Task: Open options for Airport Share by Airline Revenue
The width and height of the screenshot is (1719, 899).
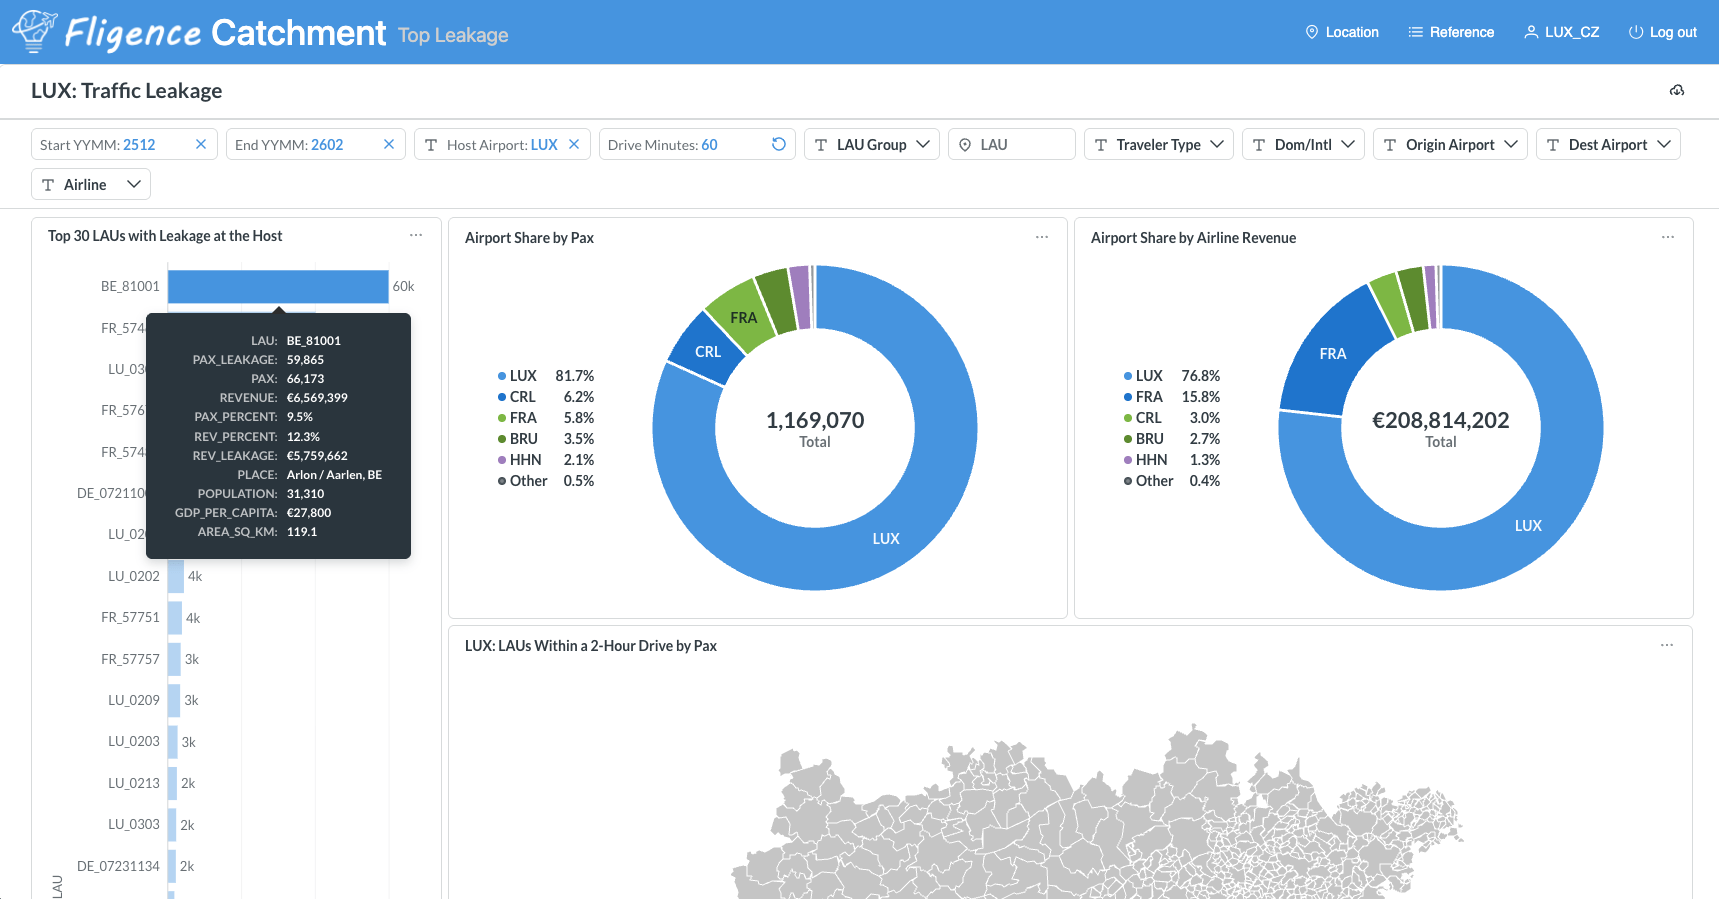Action: point(1668,237)
